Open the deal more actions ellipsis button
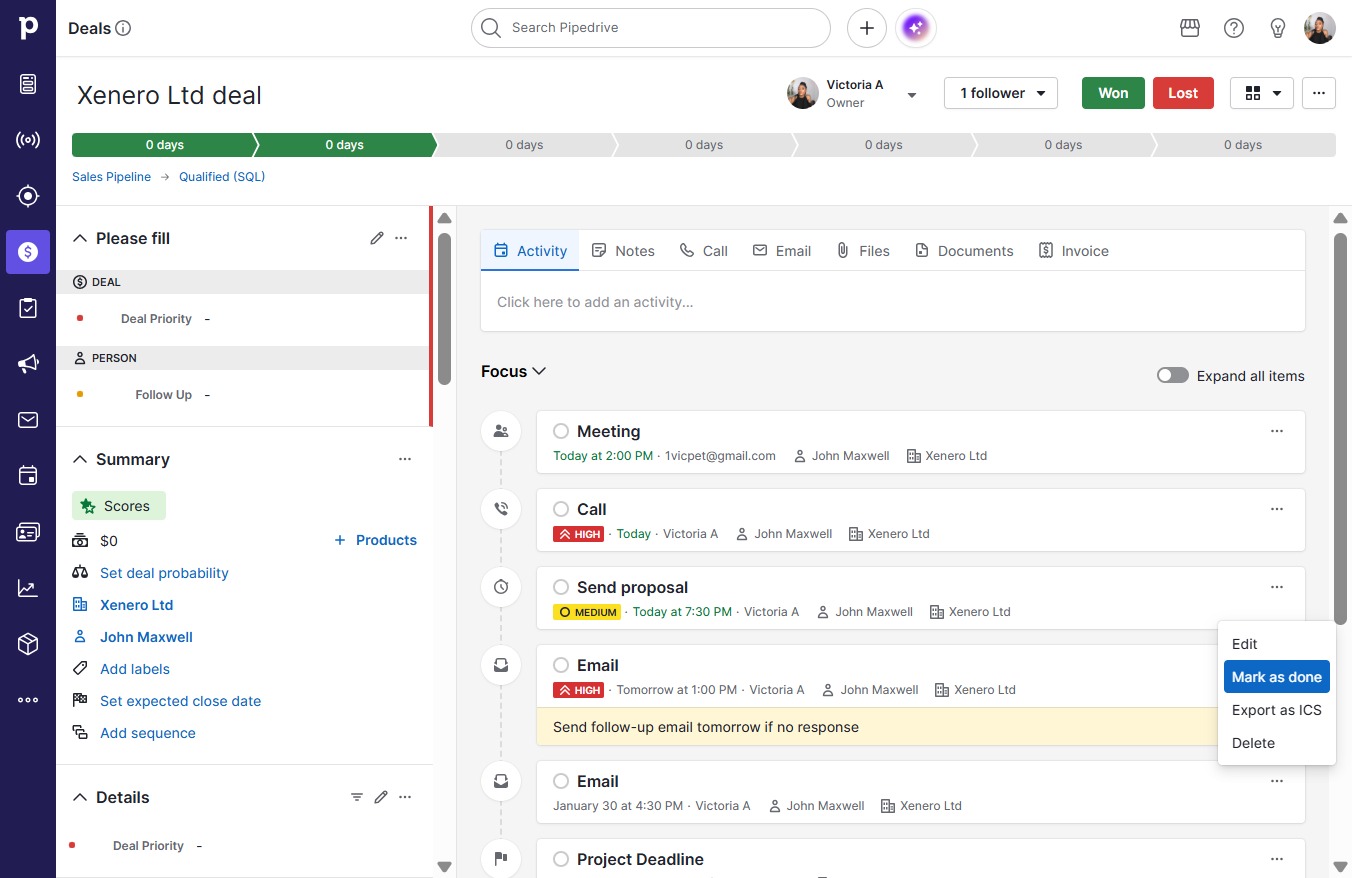 click(x=1319, y=93)
